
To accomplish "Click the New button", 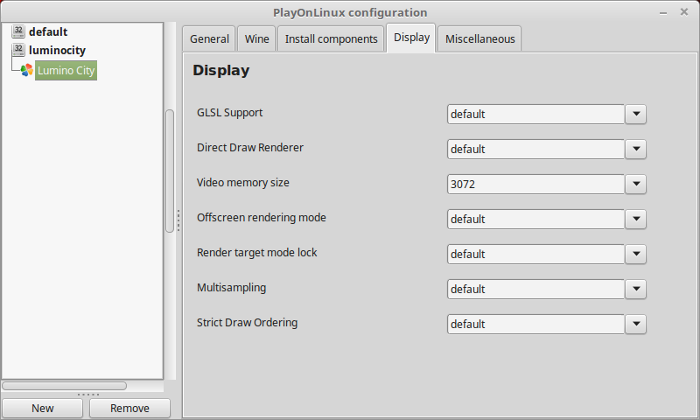I will (42, 408).
